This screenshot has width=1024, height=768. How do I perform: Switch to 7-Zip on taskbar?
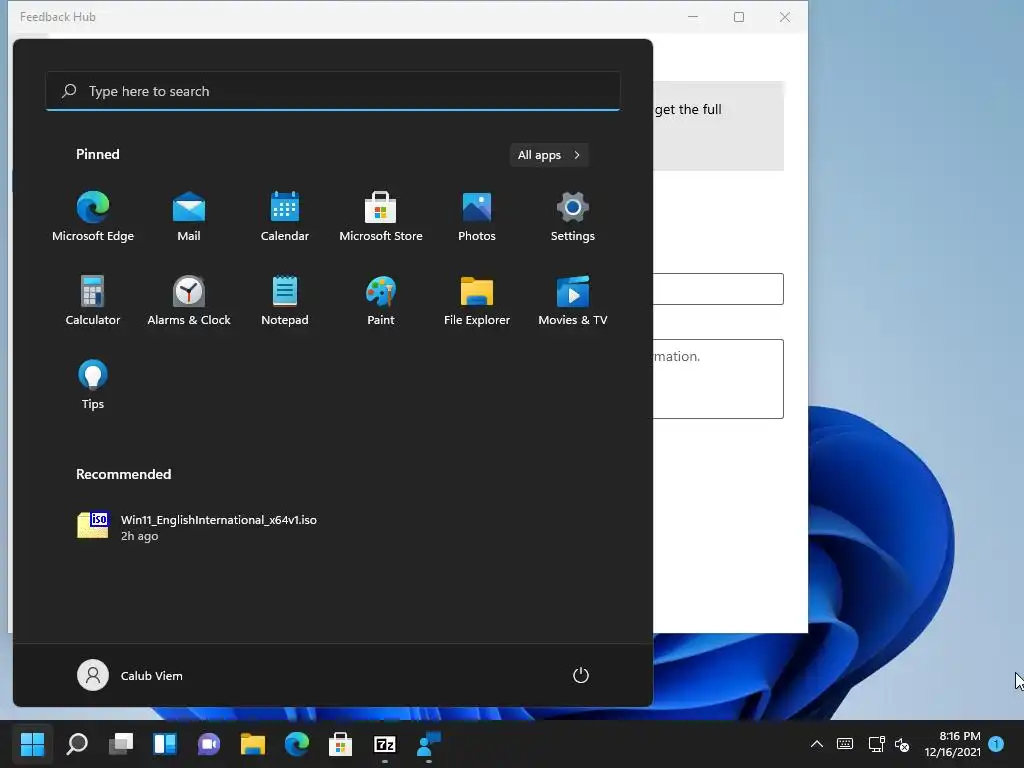tap(385, 744)
